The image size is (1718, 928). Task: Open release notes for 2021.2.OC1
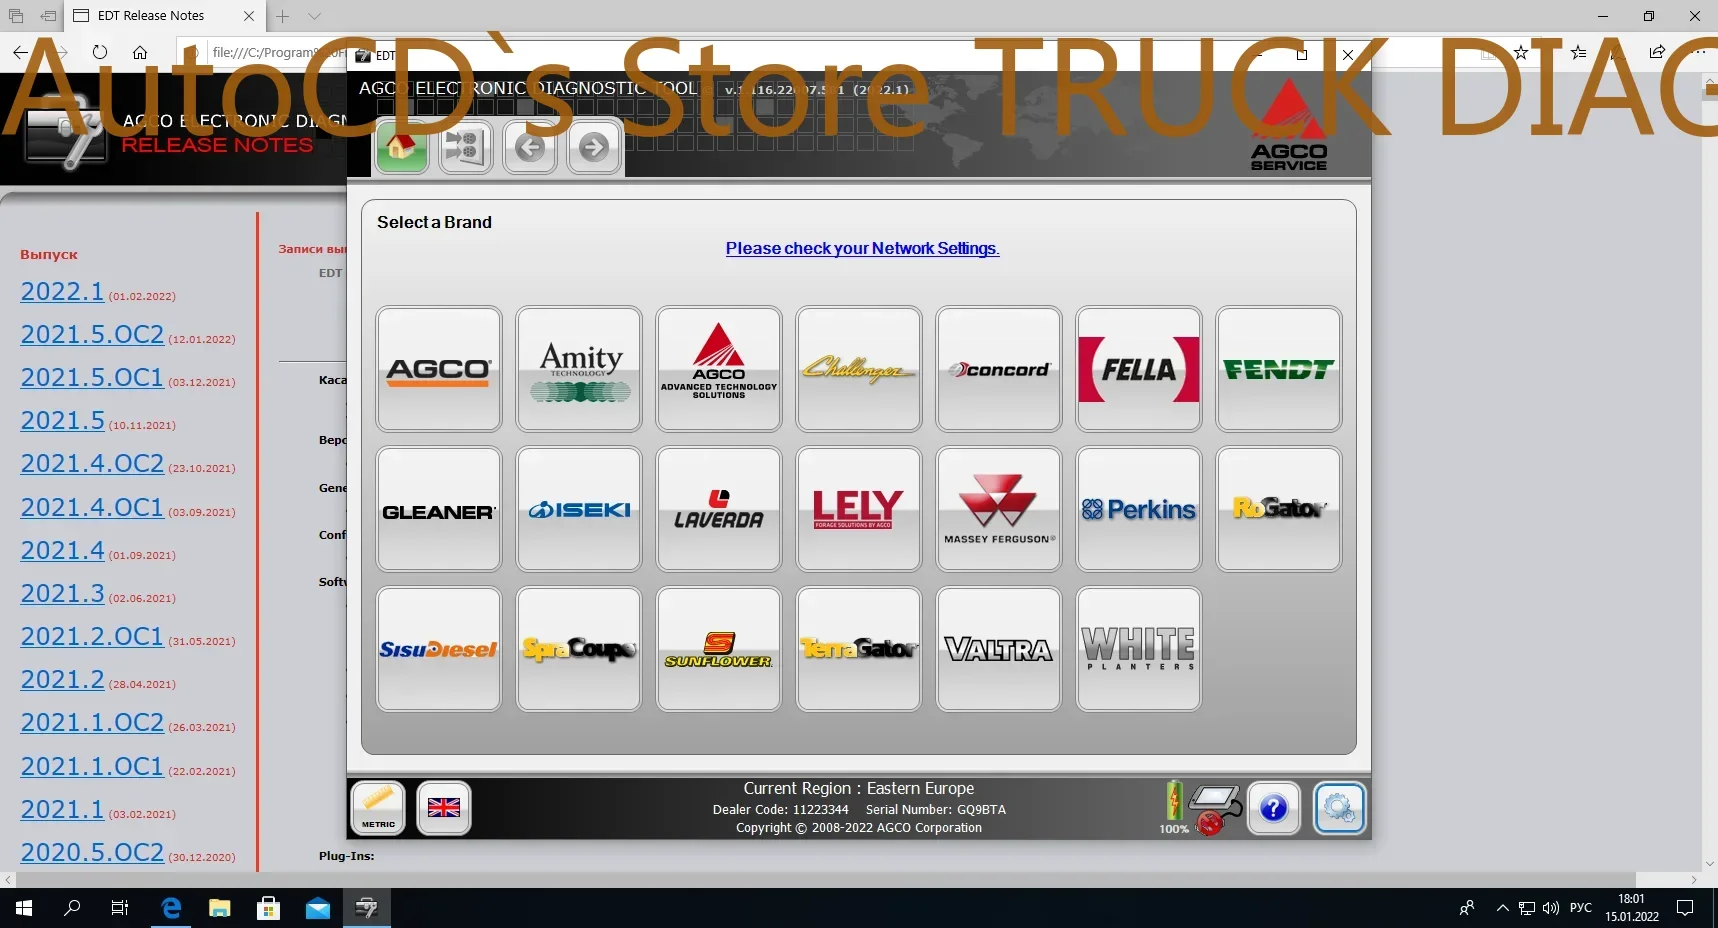point(92,636)
